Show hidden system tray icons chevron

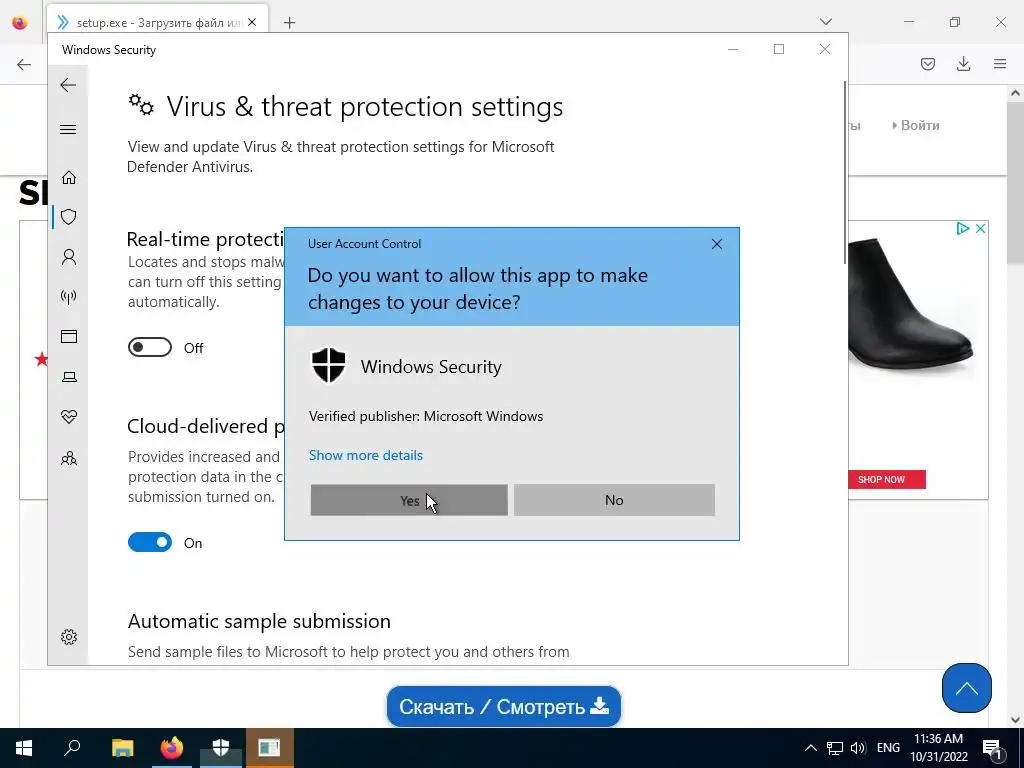pos(810,748)
